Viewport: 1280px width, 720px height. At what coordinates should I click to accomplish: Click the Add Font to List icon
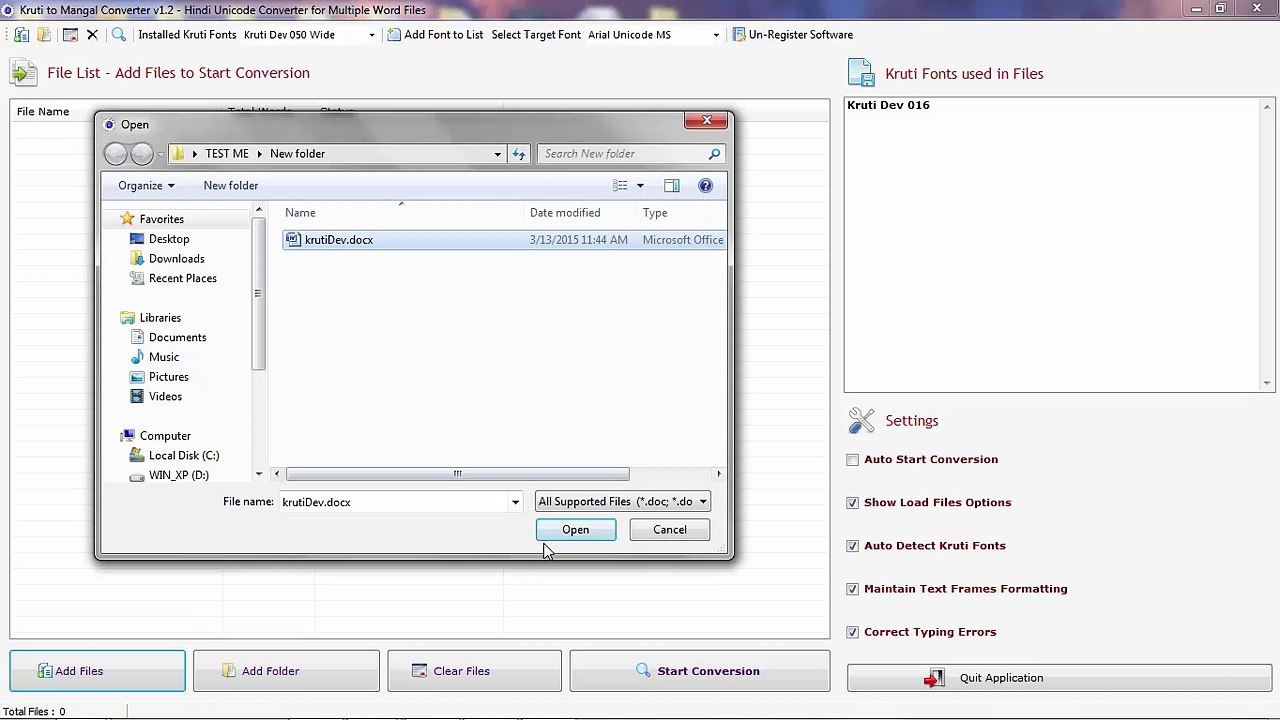click(x=394, y=34)
